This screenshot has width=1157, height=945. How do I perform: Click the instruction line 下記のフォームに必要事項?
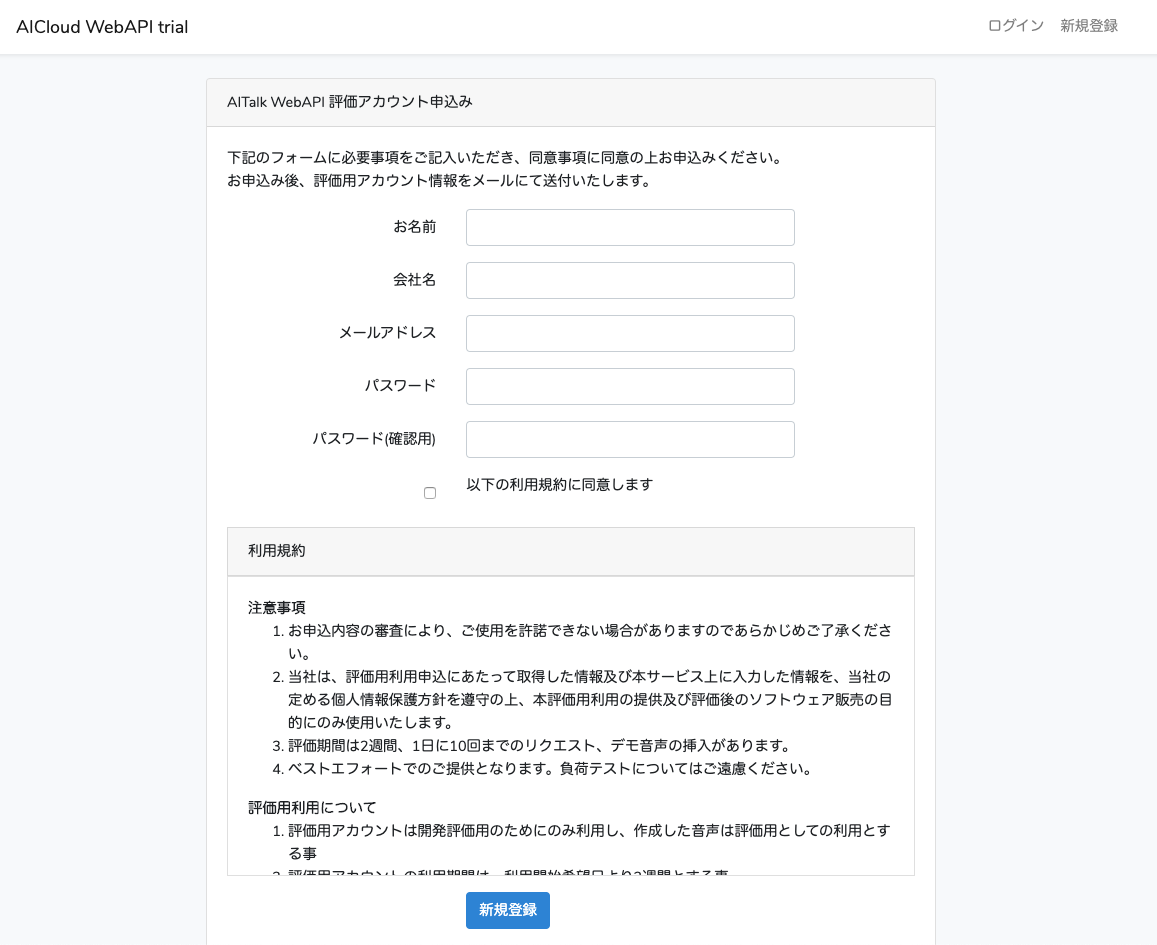[505, 158]
